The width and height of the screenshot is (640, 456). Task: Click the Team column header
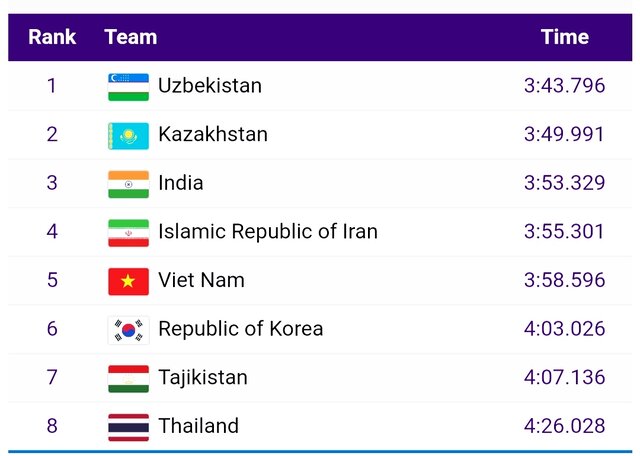pos(130,37)
